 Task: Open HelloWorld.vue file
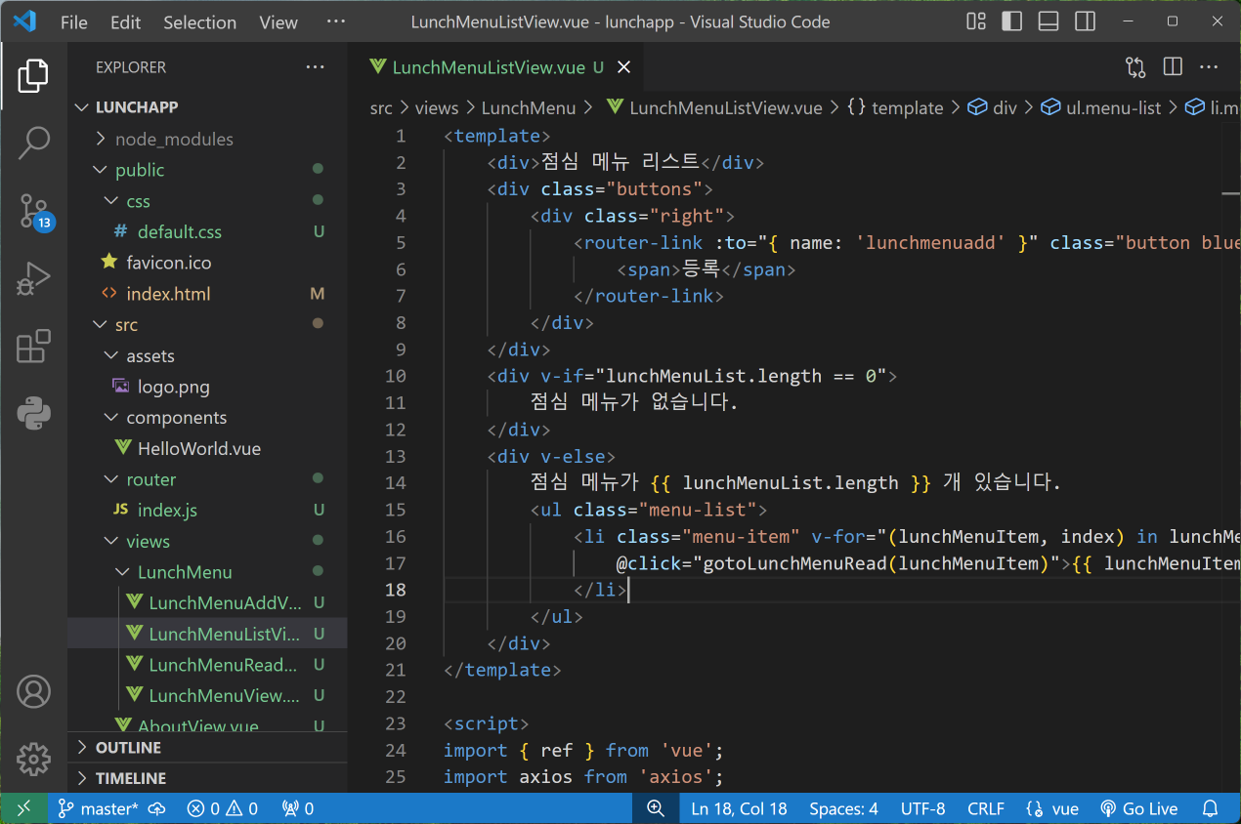(208, 449)
